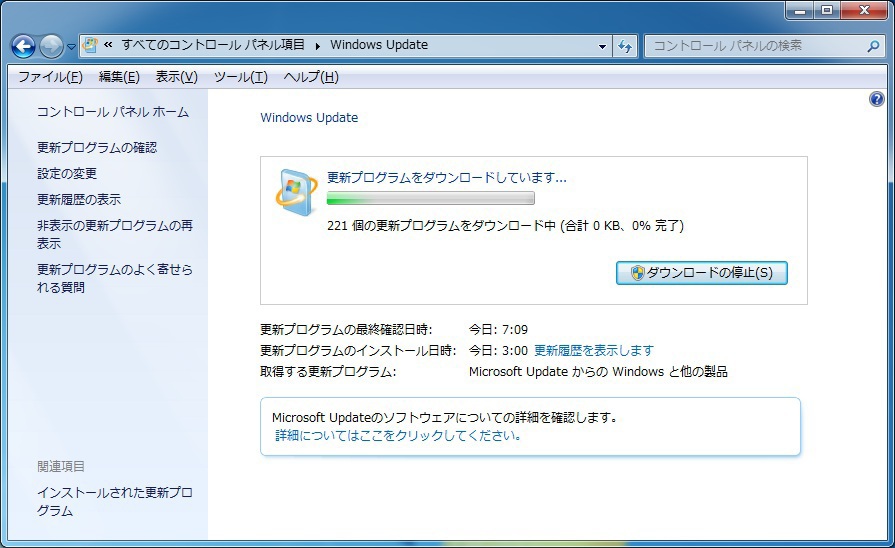Click the Control Panel icon in address bar

tap(90, 45)
